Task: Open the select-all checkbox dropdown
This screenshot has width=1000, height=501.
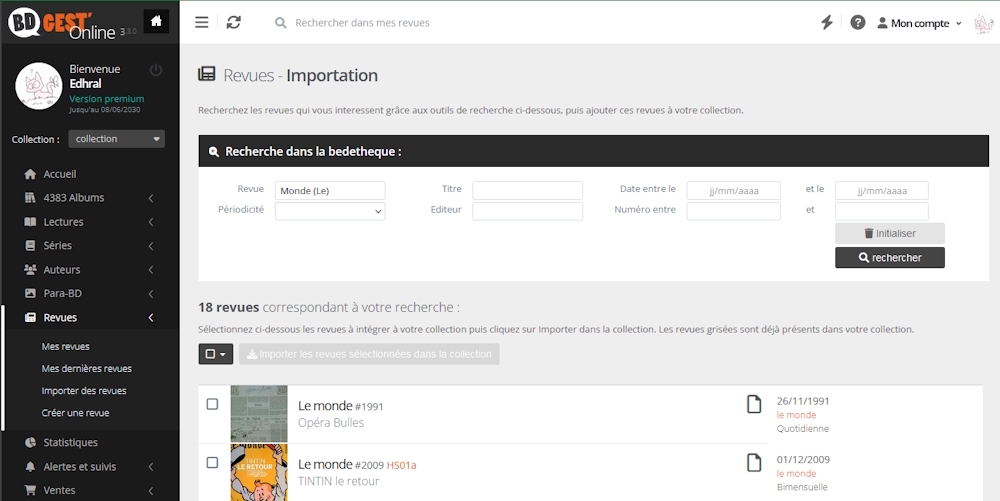Action: pyautogui.click(x=216, y=354)
